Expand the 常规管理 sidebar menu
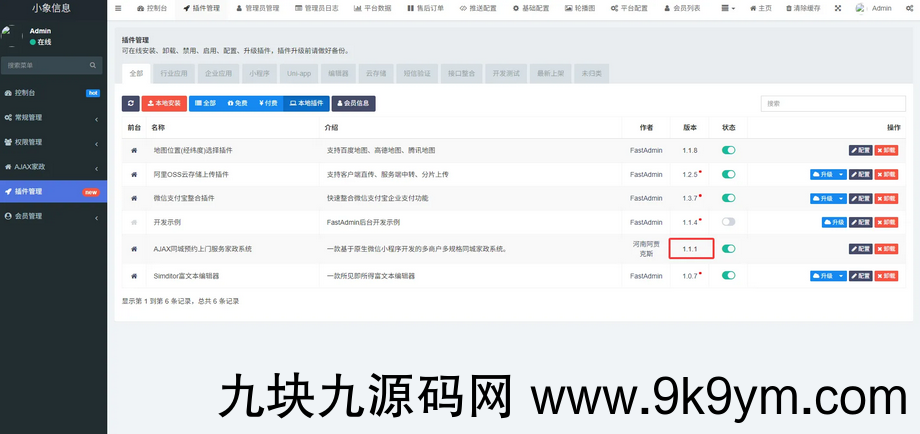The image size is (920, 434). point(53,117)
